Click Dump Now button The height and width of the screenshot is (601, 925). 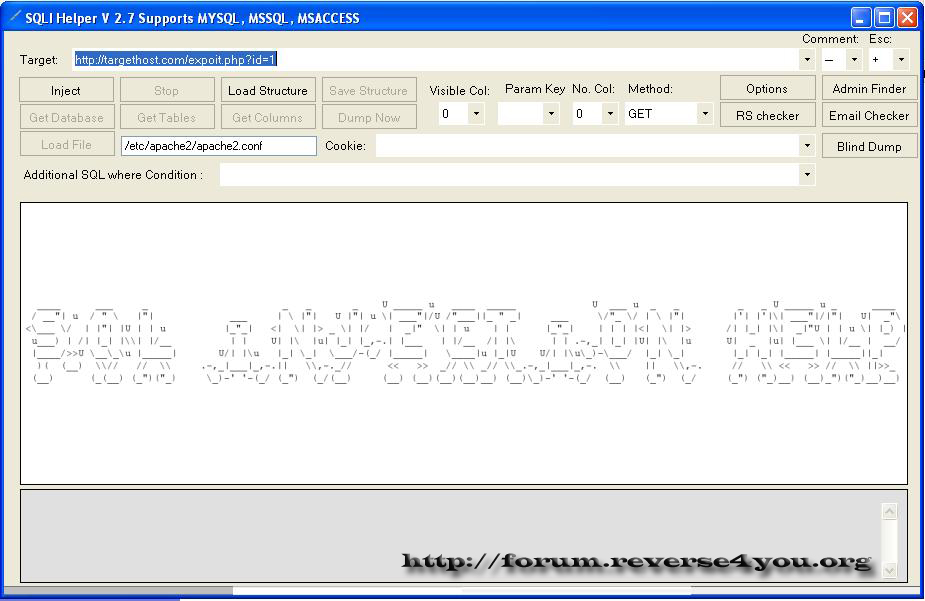pos(369,117)
